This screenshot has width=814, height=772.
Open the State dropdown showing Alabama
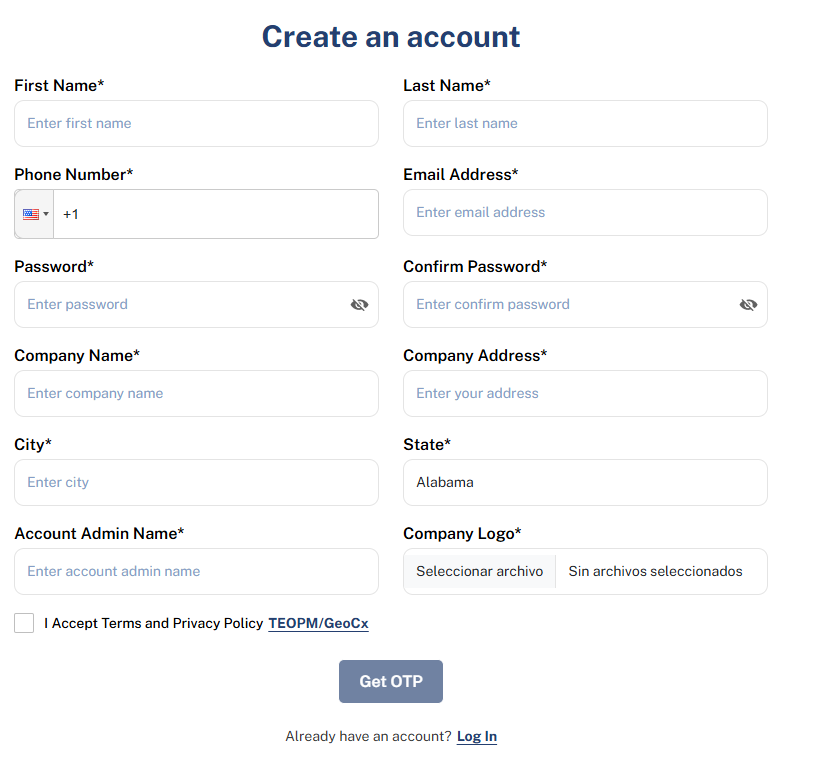tap(584, 482)
